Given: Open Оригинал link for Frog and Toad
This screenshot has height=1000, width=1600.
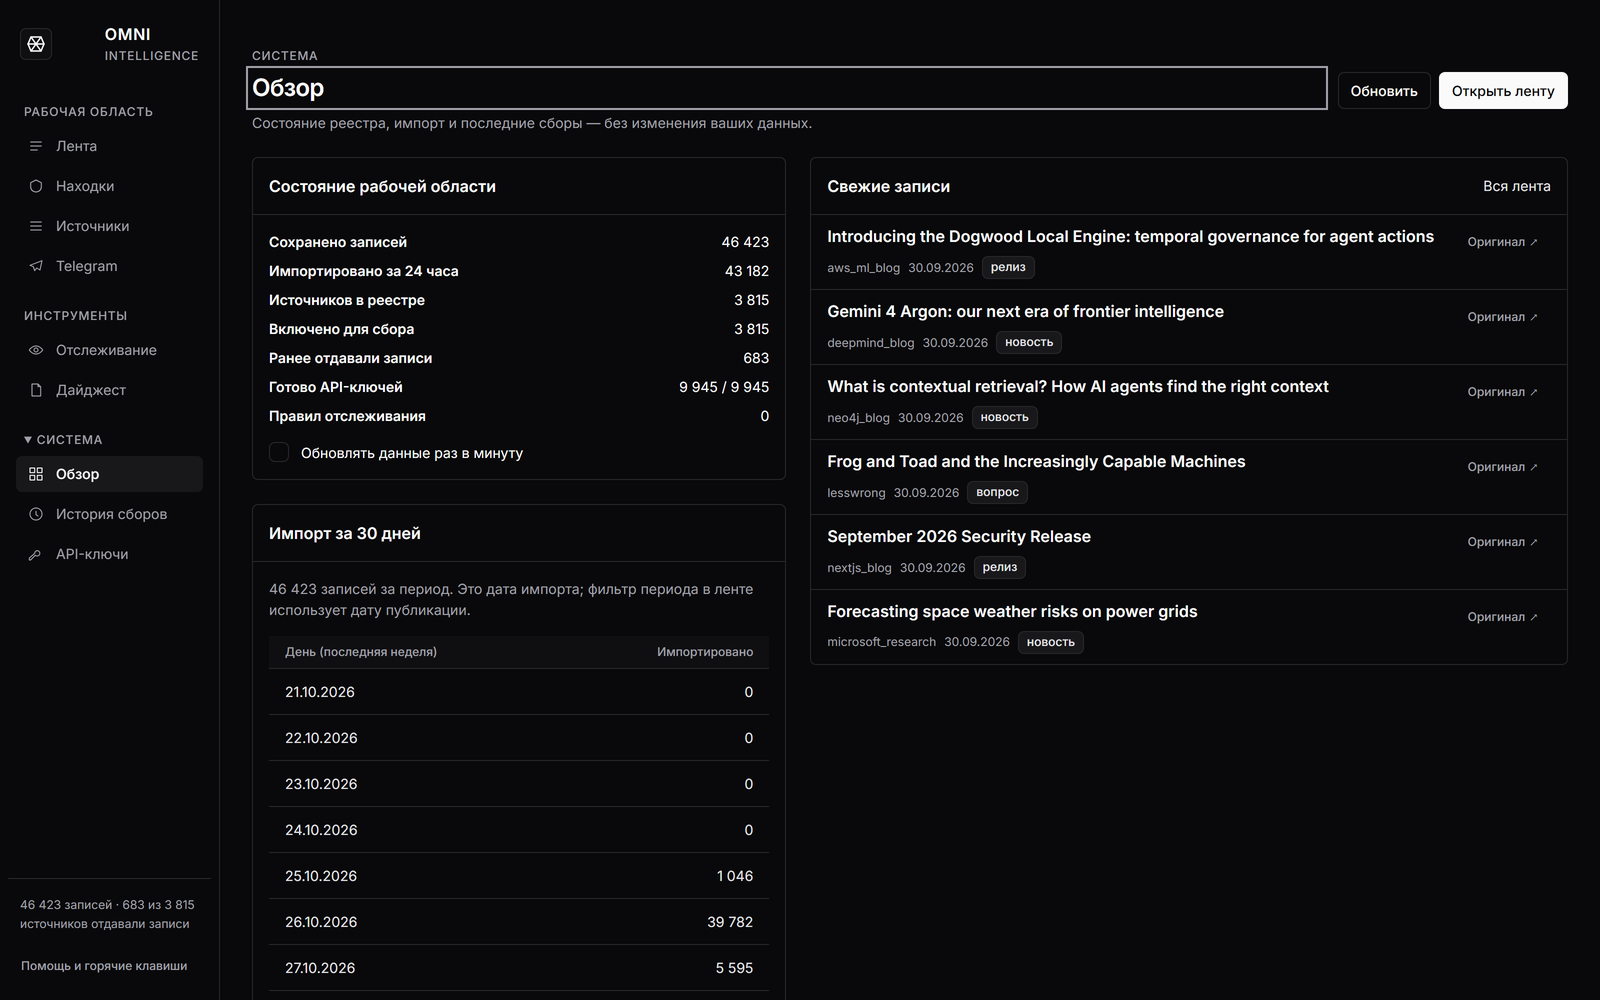Looking at the screenshot, I should pyautogui.click(x=1502, y=467).
